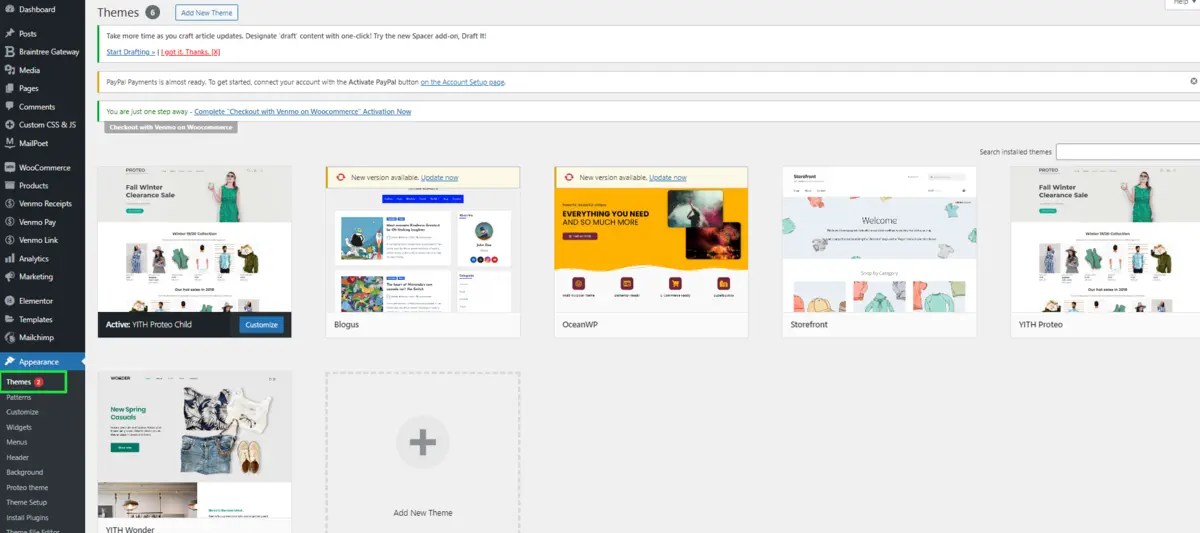1200x533 pixels.
Task: Open the Install Plugins submenu item
Action: click(x=28, y=517)
